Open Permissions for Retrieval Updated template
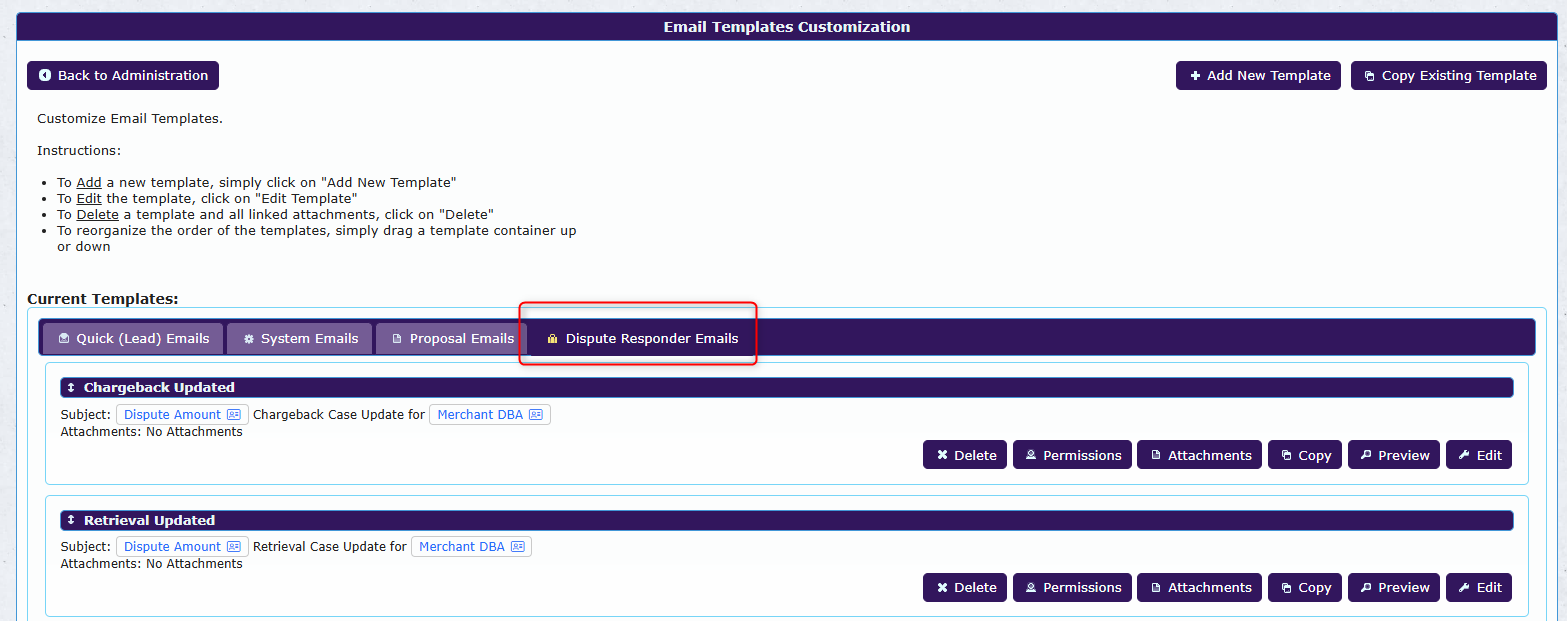The image size is (1567, 621). pos(1072,587)
